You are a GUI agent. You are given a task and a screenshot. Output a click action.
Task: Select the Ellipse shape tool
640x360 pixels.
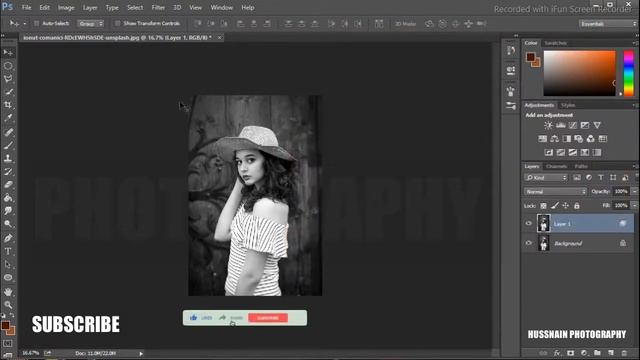coord(8,278)
